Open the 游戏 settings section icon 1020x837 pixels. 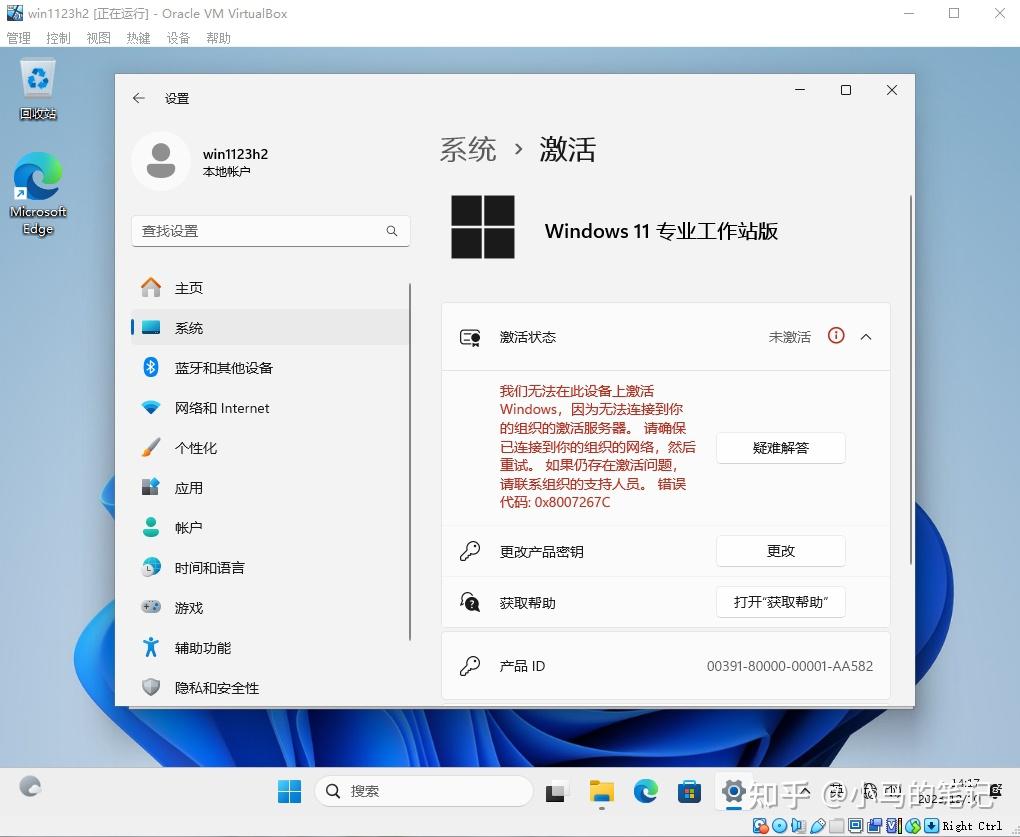point(150,607)
